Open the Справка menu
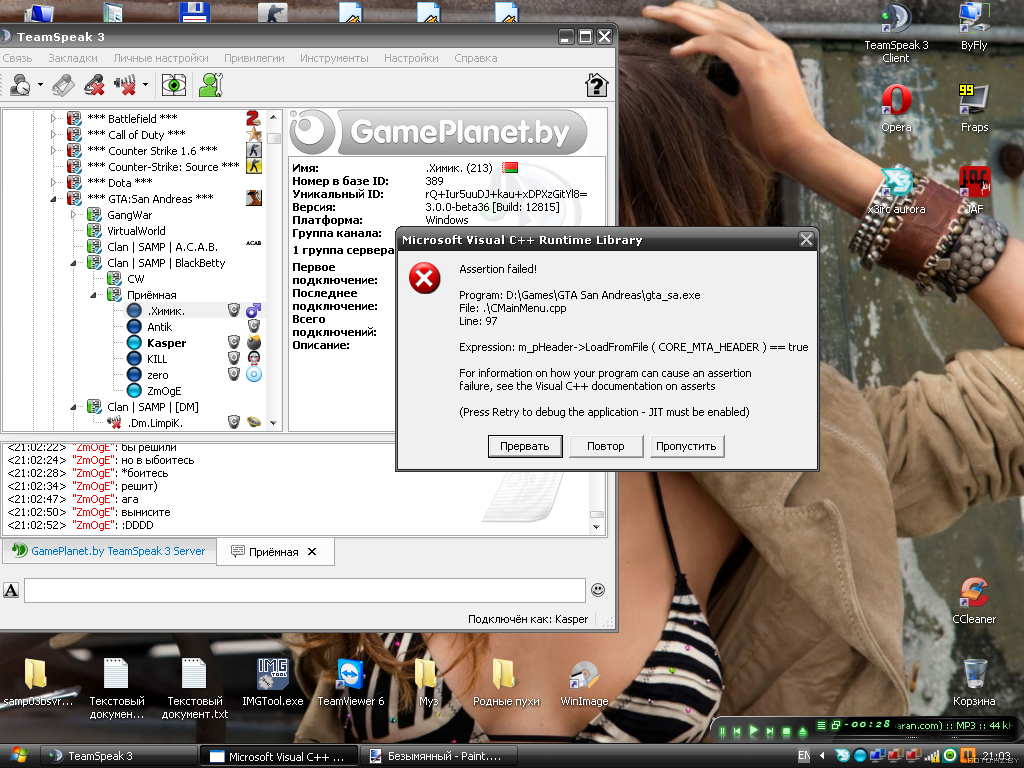1024x768 pixels. (x=475, y=58)
